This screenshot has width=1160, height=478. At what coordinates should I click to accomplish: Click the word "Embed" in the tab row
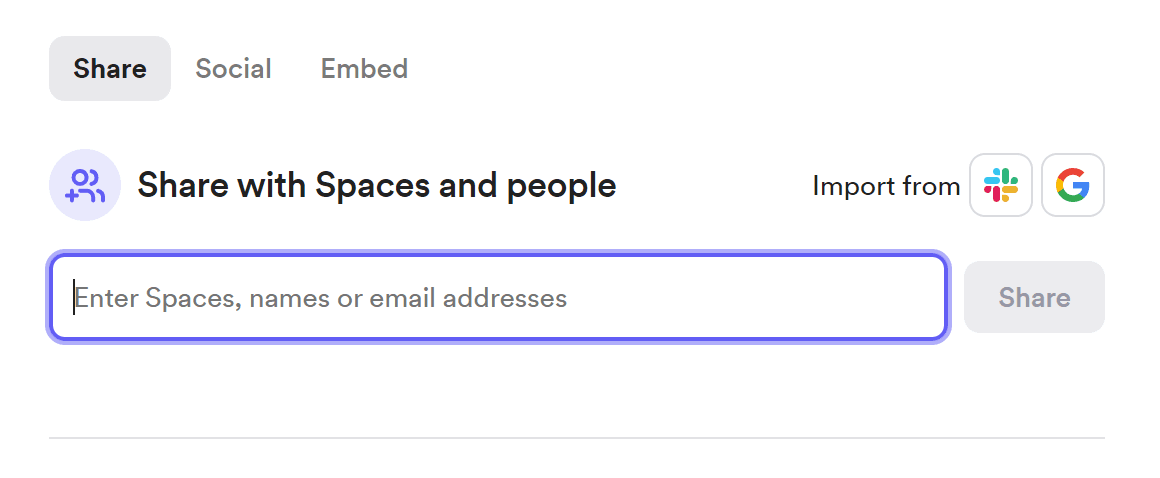tap(364, 69)
